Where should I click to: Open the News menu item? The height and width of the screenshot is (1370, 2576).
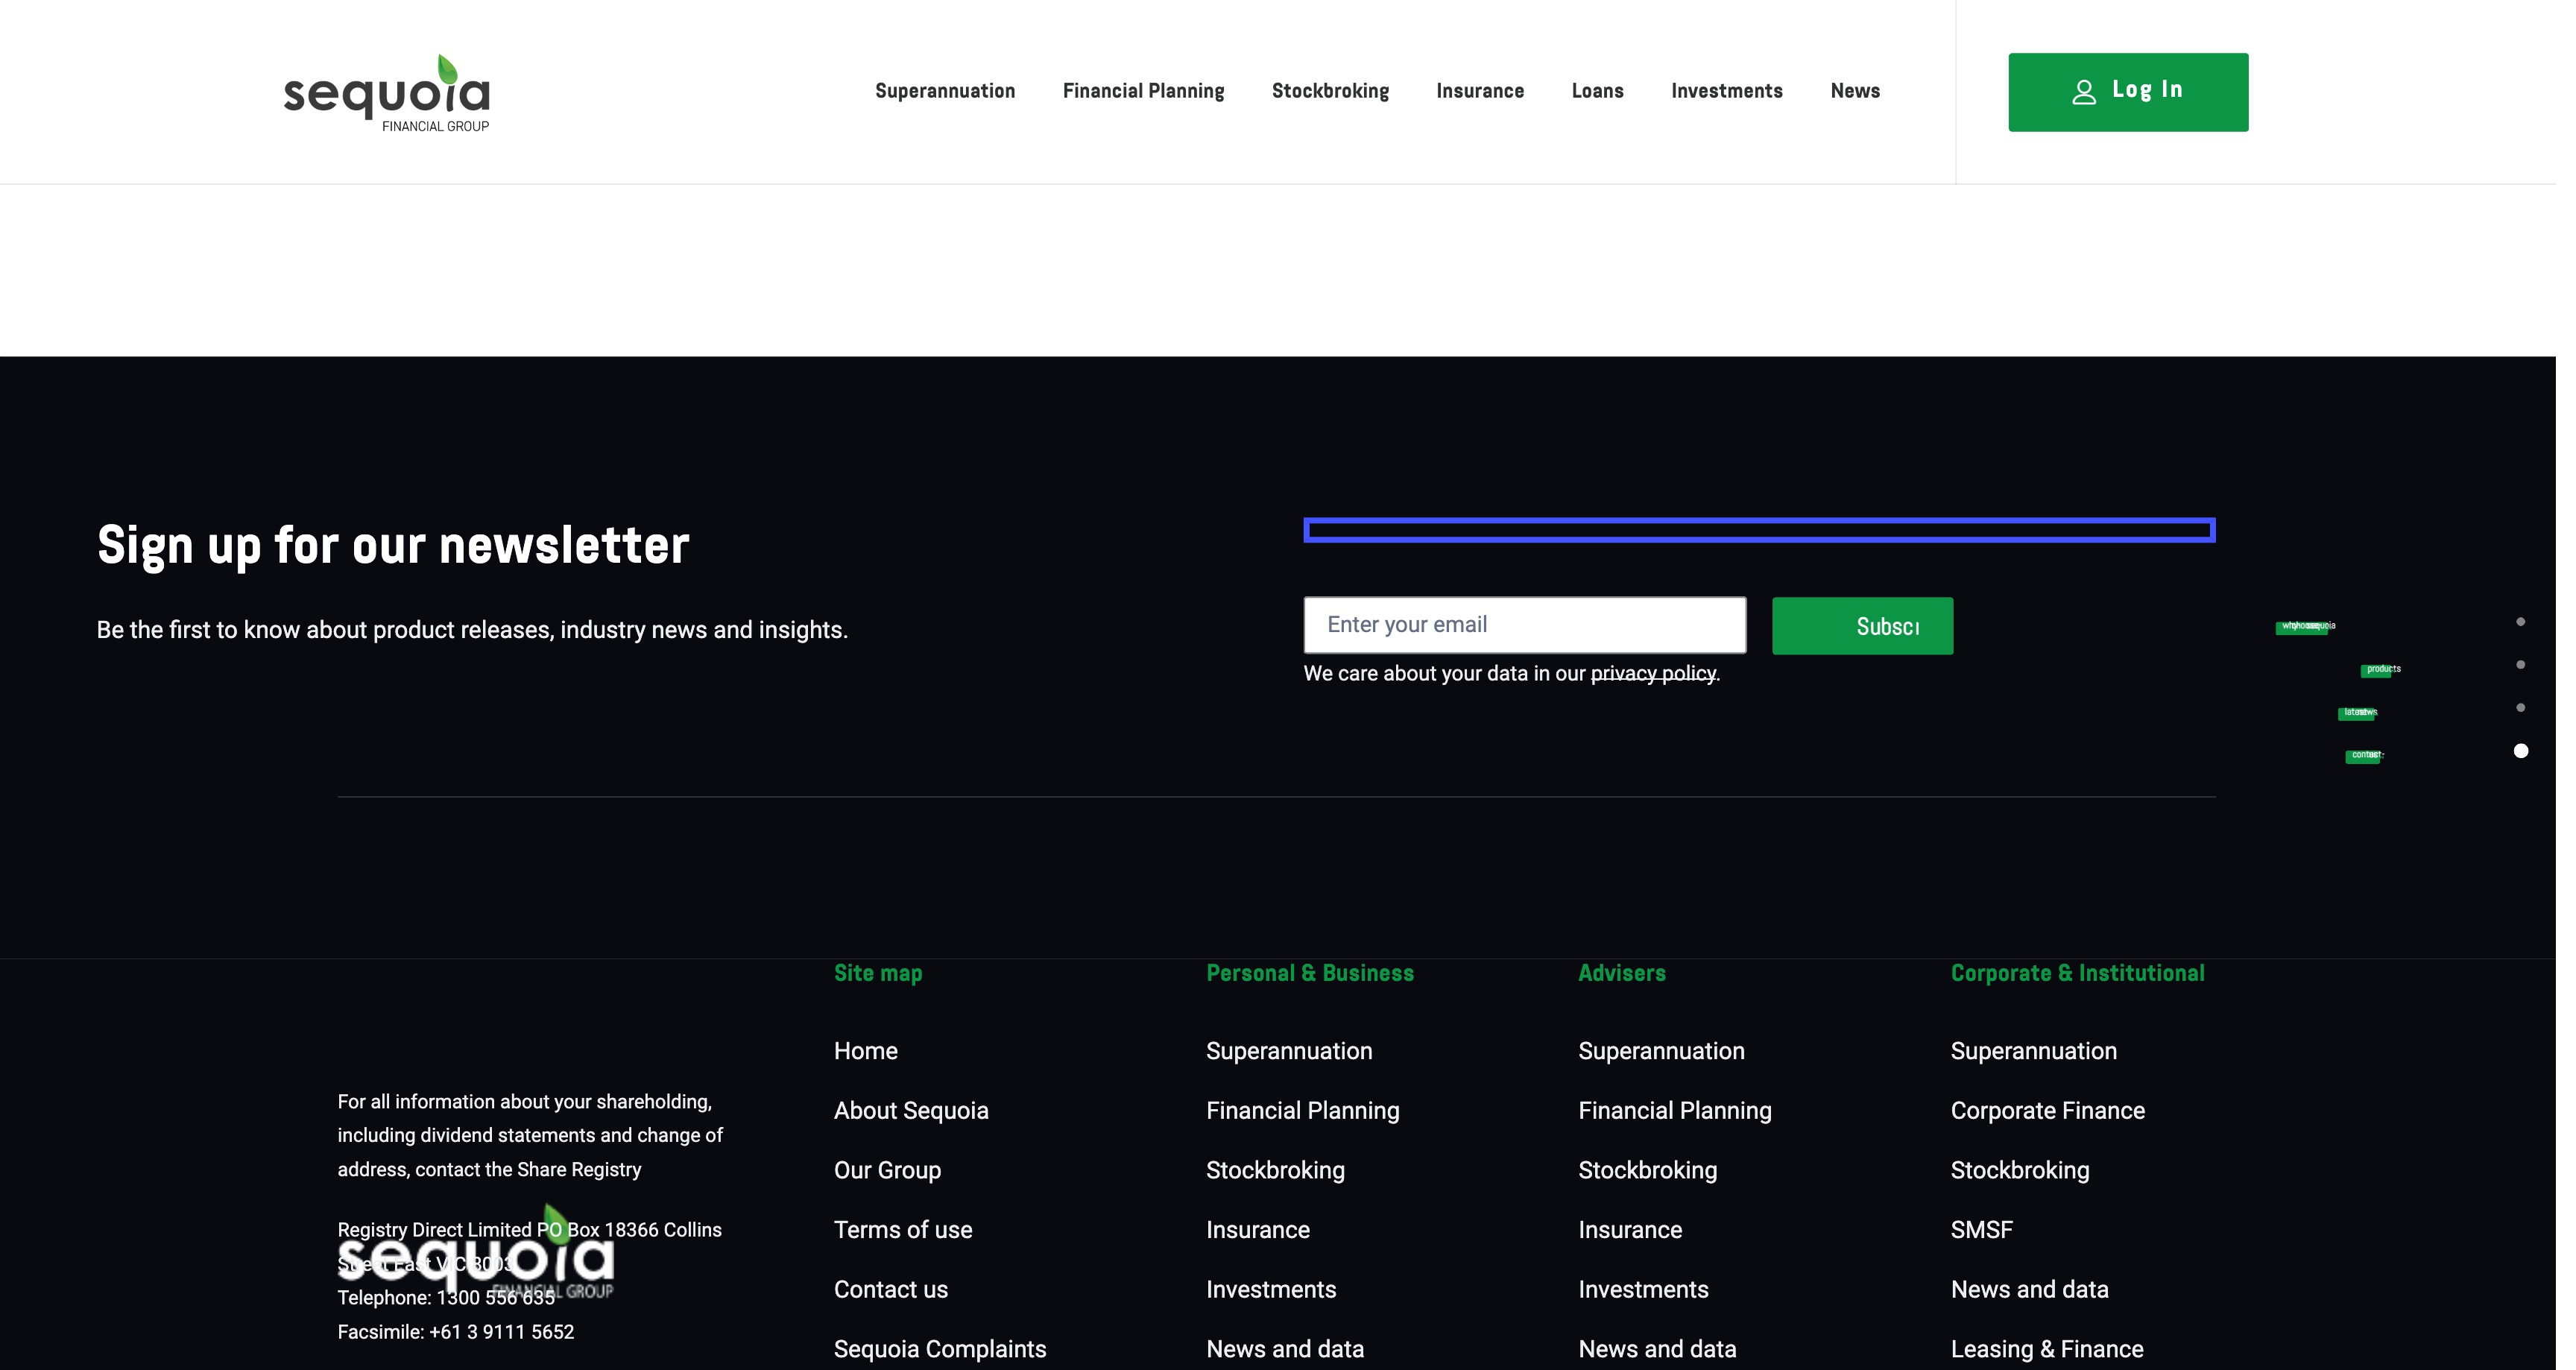pyautogui.click(x=1855, y=91)
